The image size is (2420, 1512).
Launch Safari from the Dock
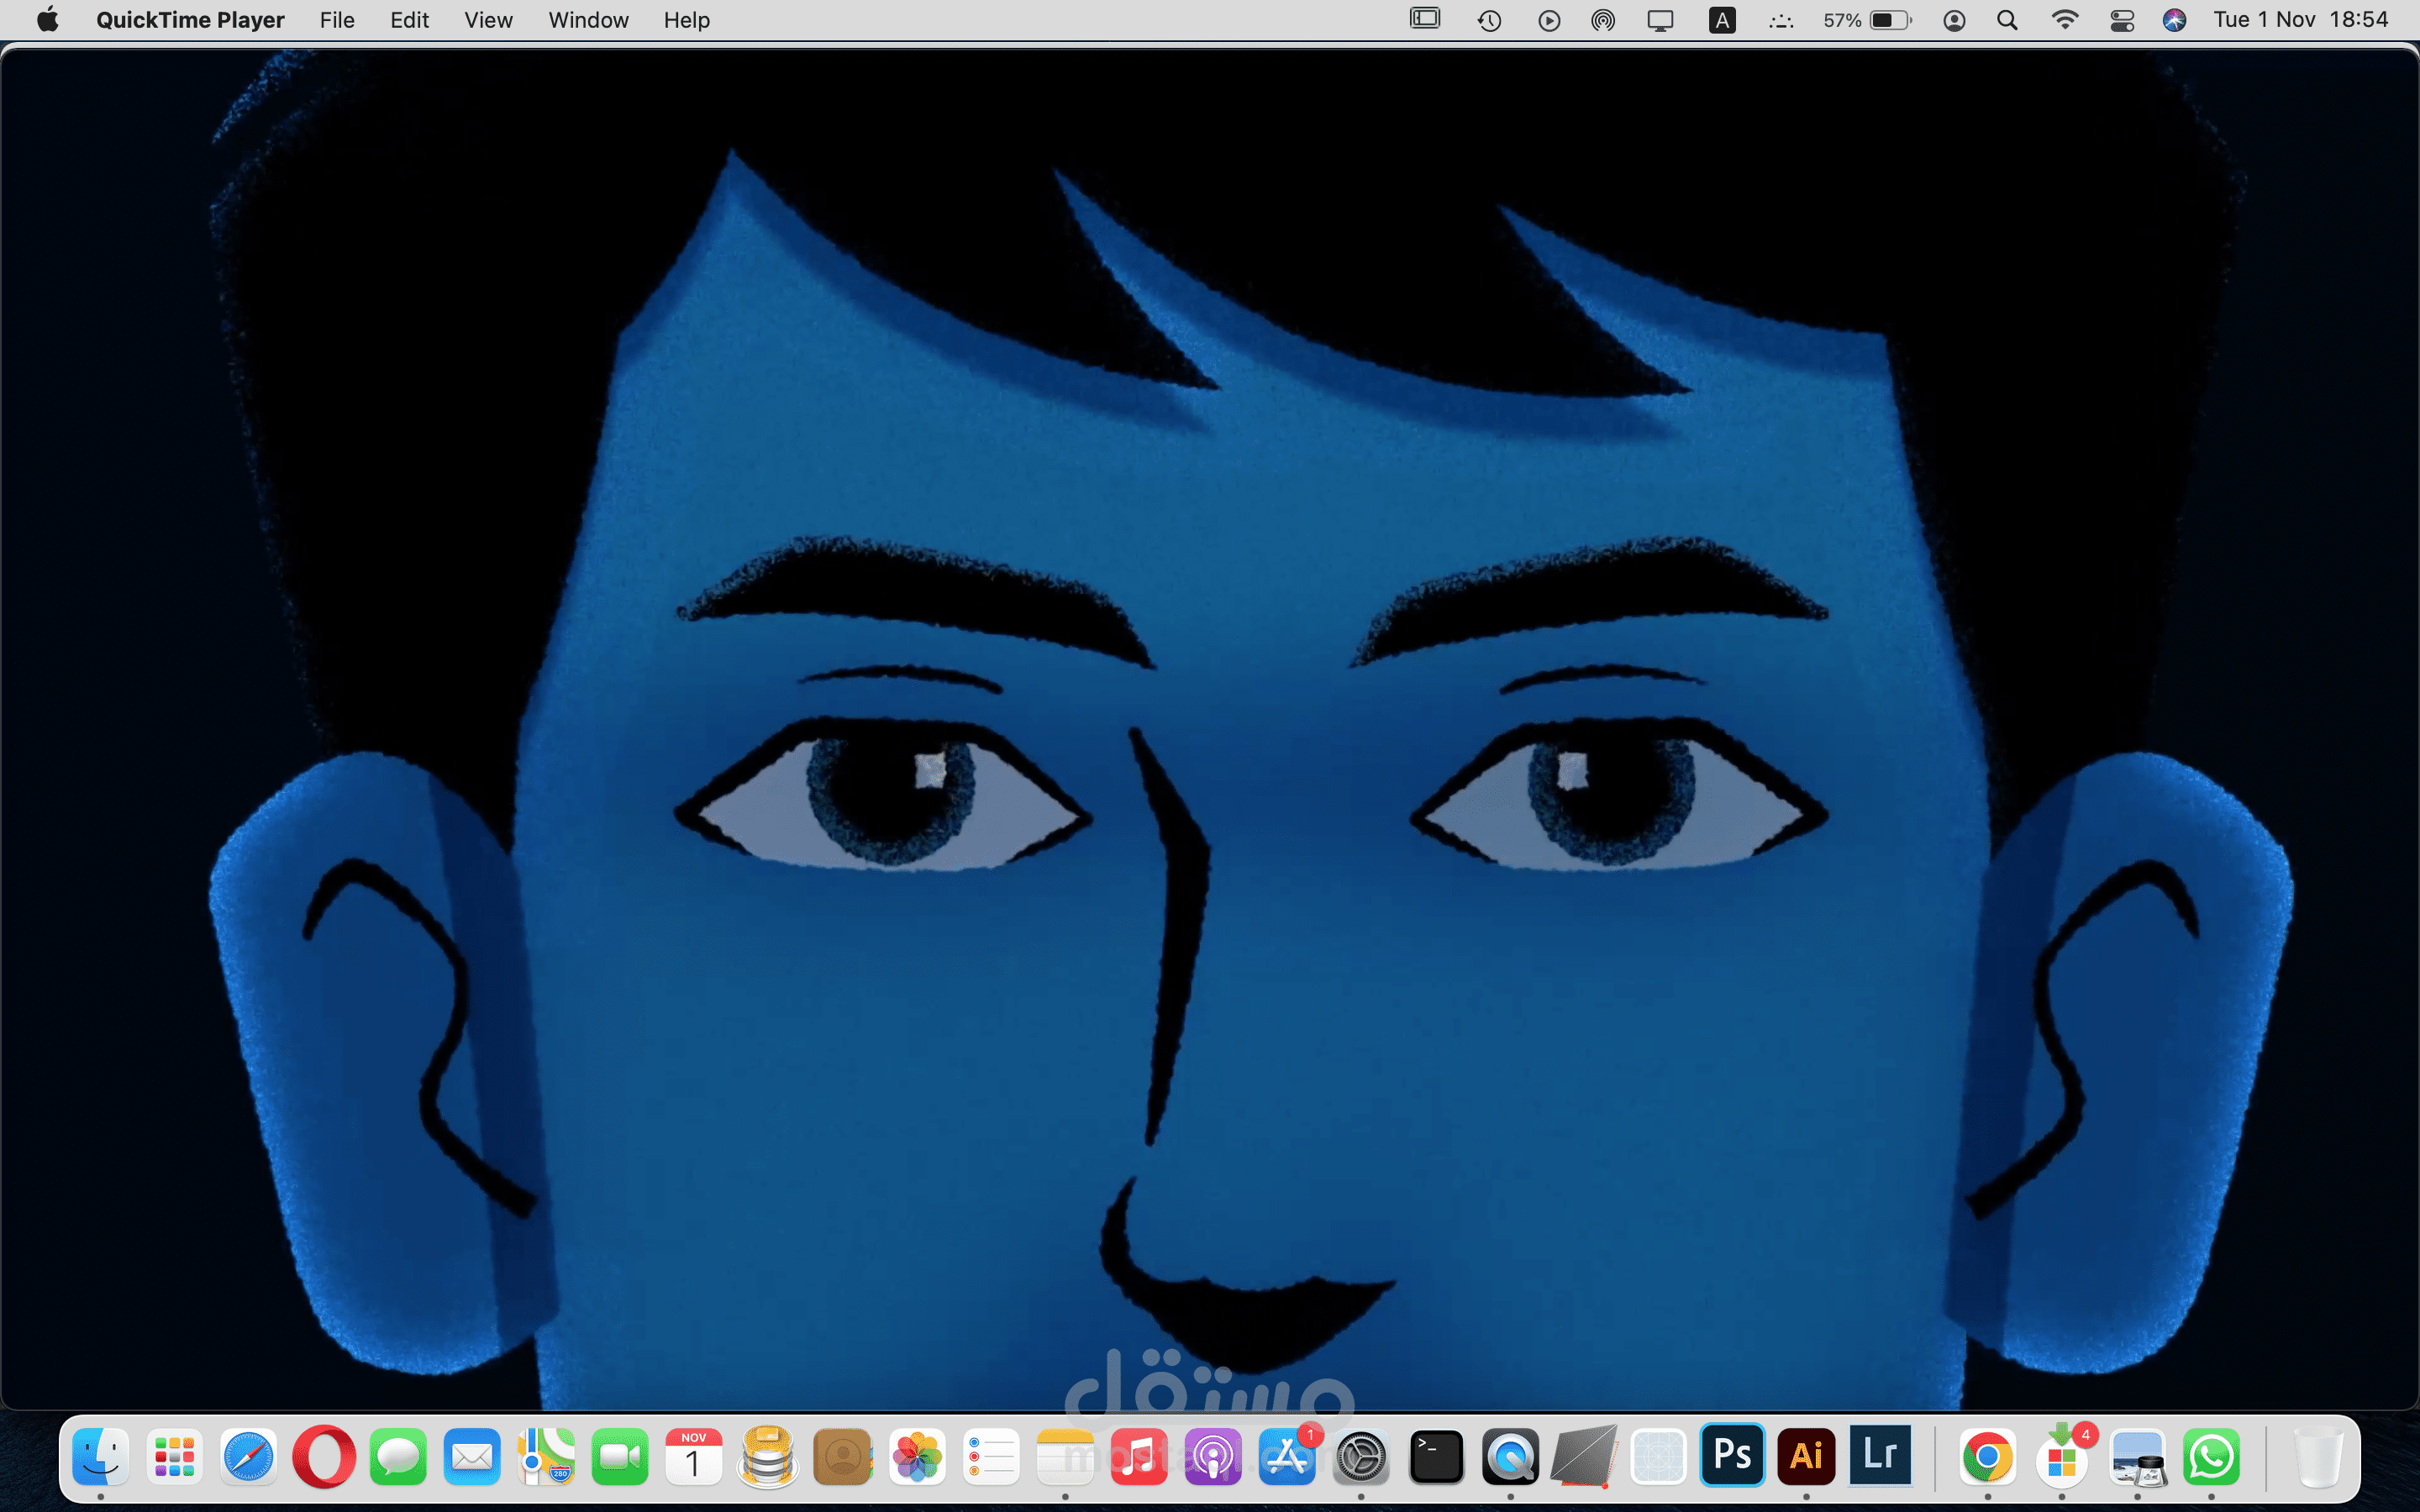[x=249, y=1456]
